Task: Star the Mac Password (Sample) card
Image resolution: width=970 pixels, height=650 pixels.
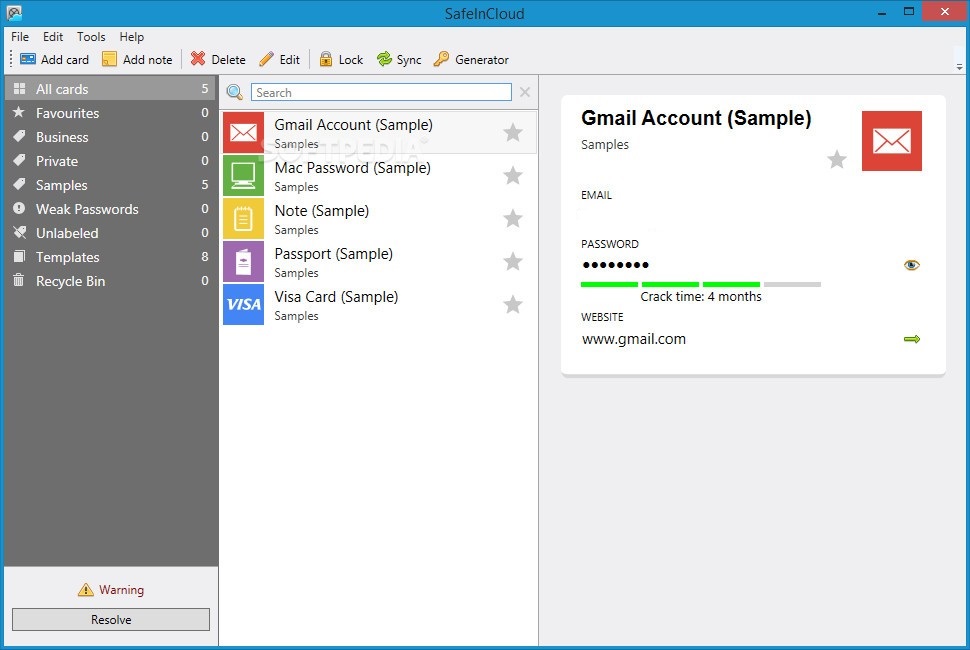Action: [x=512, y=176]
